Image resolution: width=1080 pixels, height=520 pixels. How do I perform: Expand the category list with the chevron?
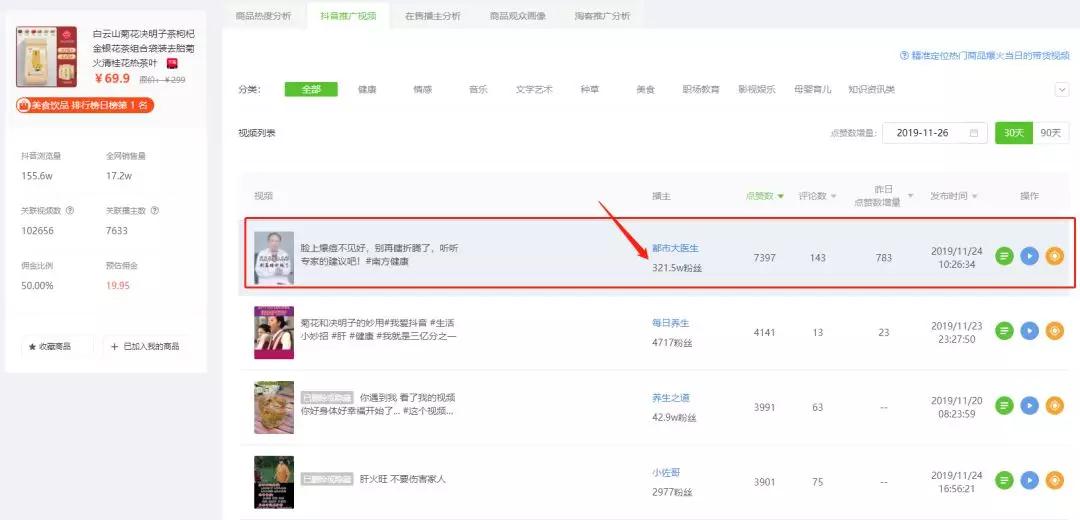pyautogui.click(x=1061, y=90)
